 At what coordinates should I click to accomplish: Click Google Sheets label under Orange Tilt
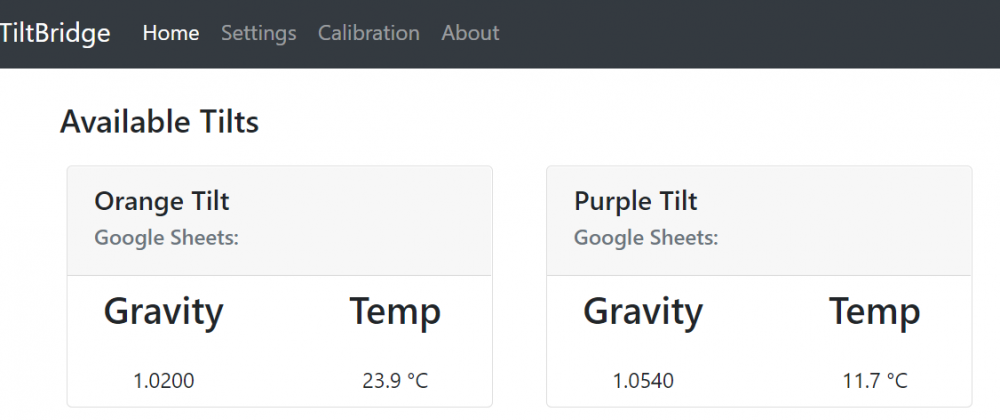pos(166,238)
